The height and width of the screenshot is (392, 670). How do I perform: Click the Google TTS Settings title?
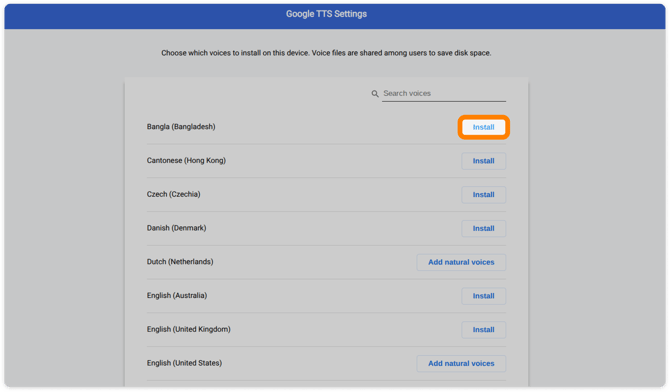point(326,14)
